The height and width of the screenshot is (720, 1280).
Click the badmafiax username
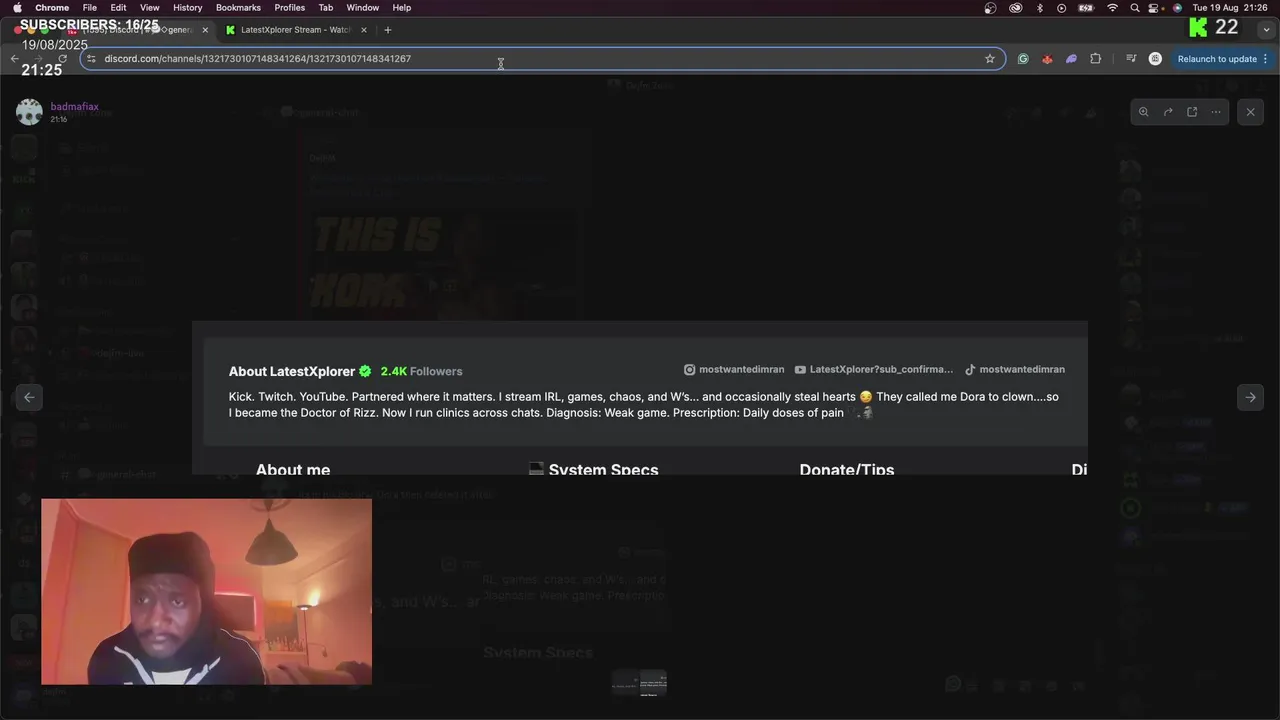pyautogui.click(x=75, y=106)
